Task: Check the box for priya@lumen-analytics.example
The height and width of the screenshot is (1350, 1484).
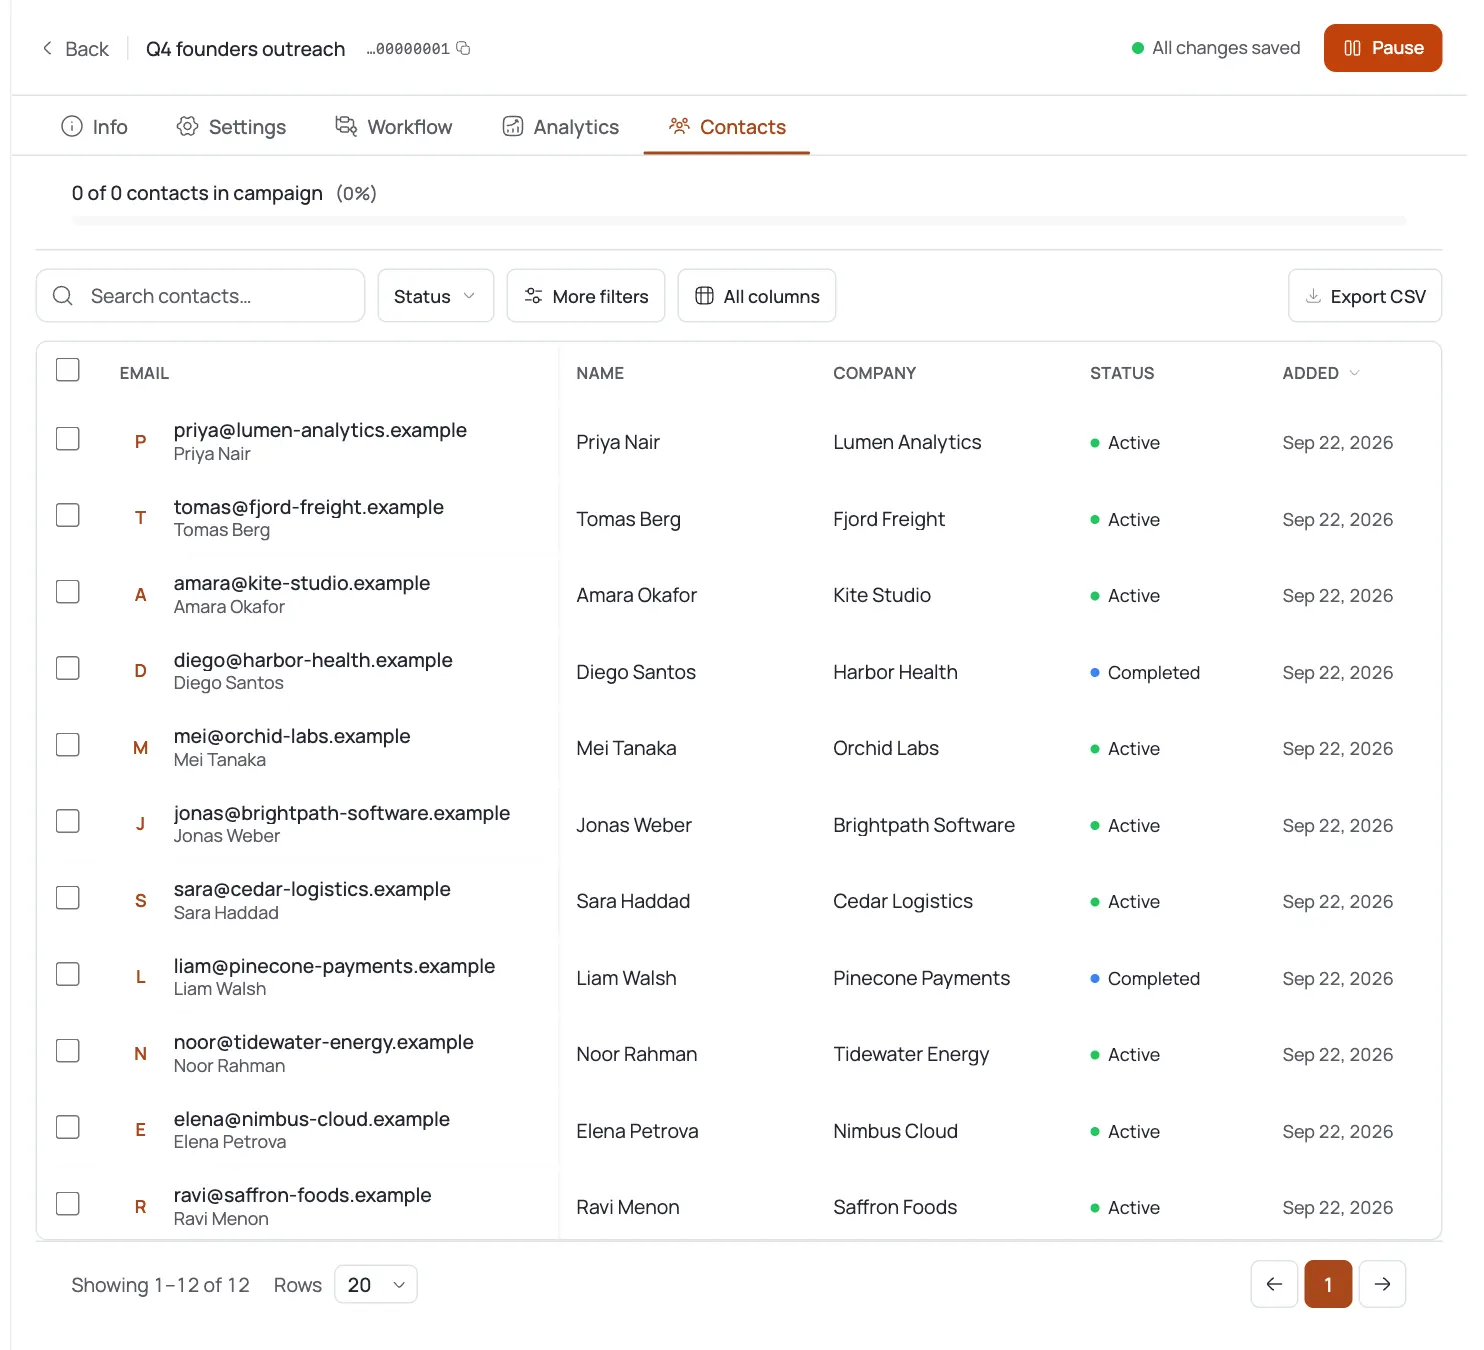Action: (68, 439)
